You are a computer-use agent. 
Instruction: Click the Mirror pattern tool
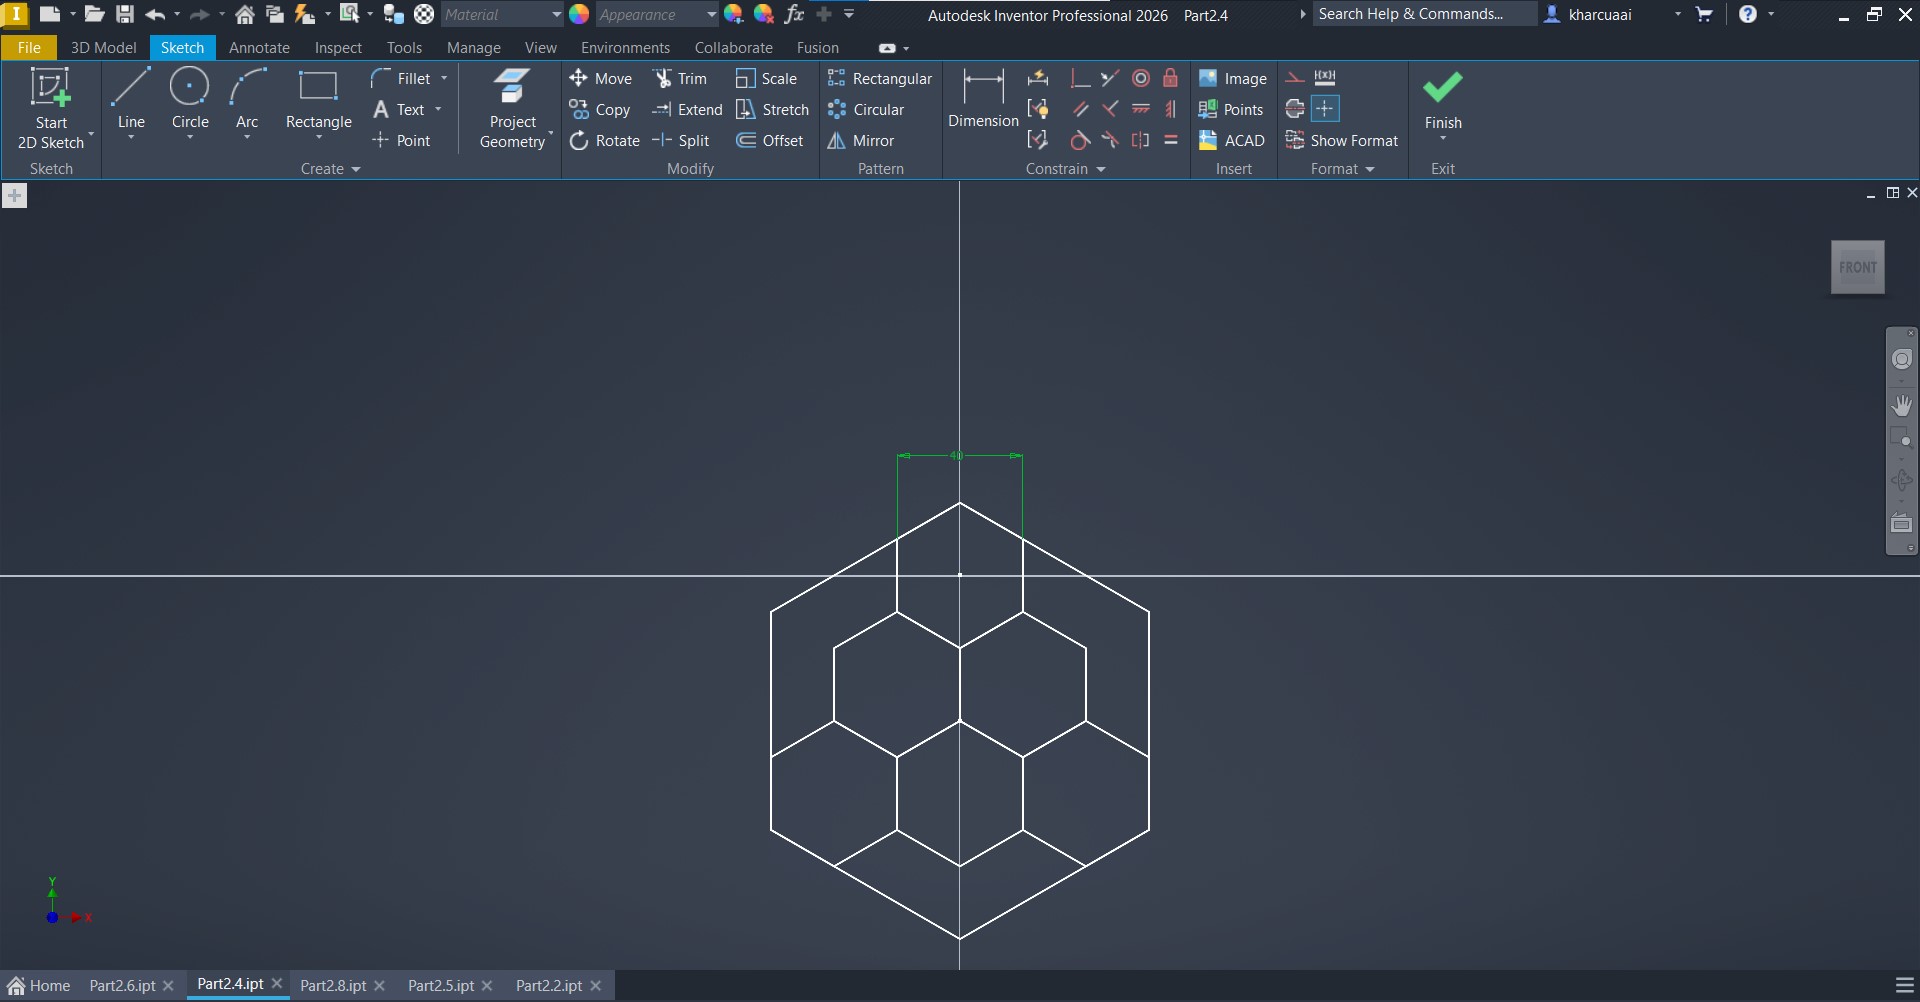pyautogui.click(x=861, y=141)
